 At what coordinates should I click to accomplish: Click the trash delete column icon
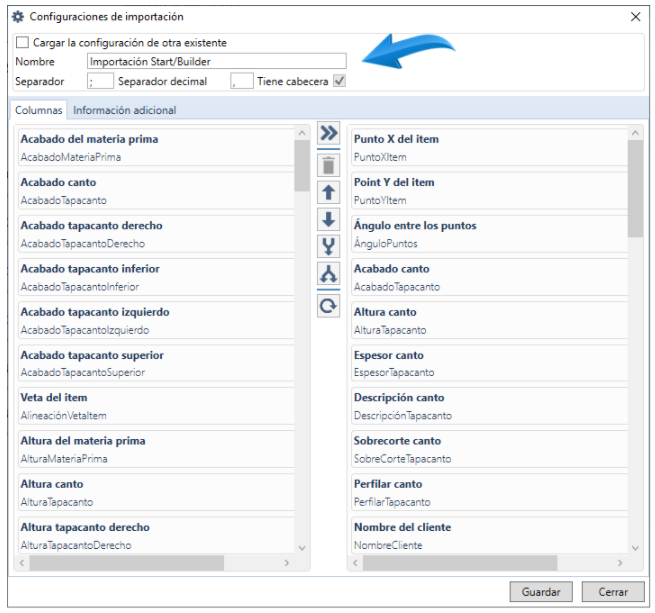pyautogui.click(x=328, y=165)
